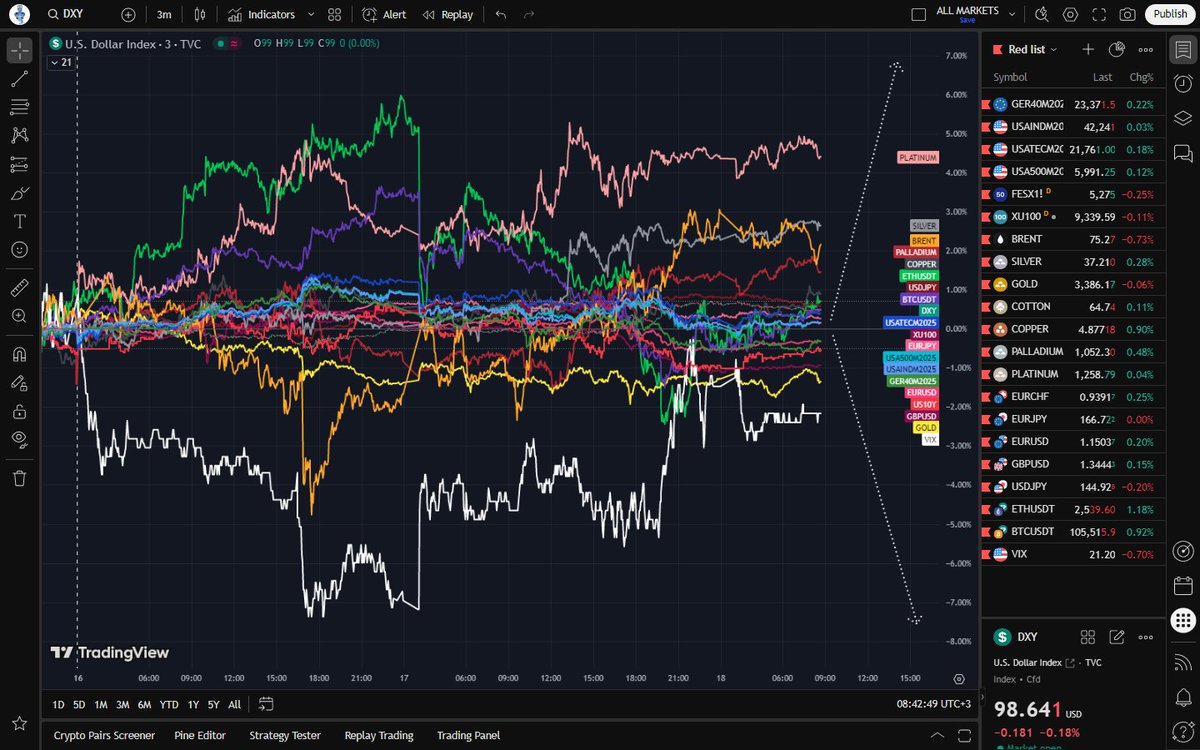
Task: Edit DXY symbol notes in details panel
Action: (1117, 637)
